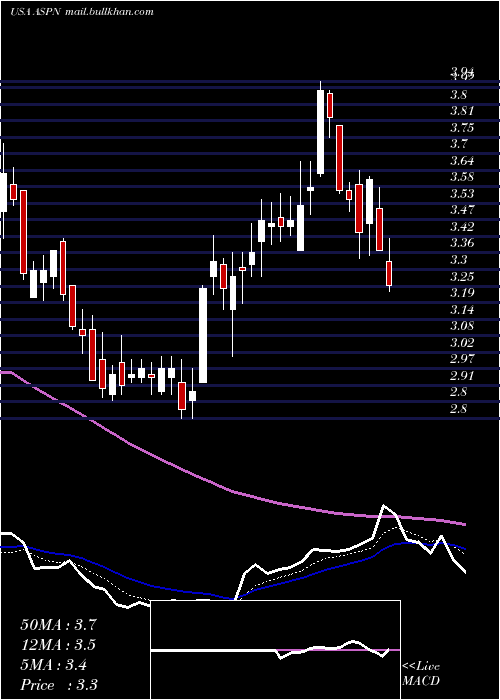Click the 3.58 price axis label
Image resolution: width=500 pixels, height=700 pixels.
(x=462, y=177)
